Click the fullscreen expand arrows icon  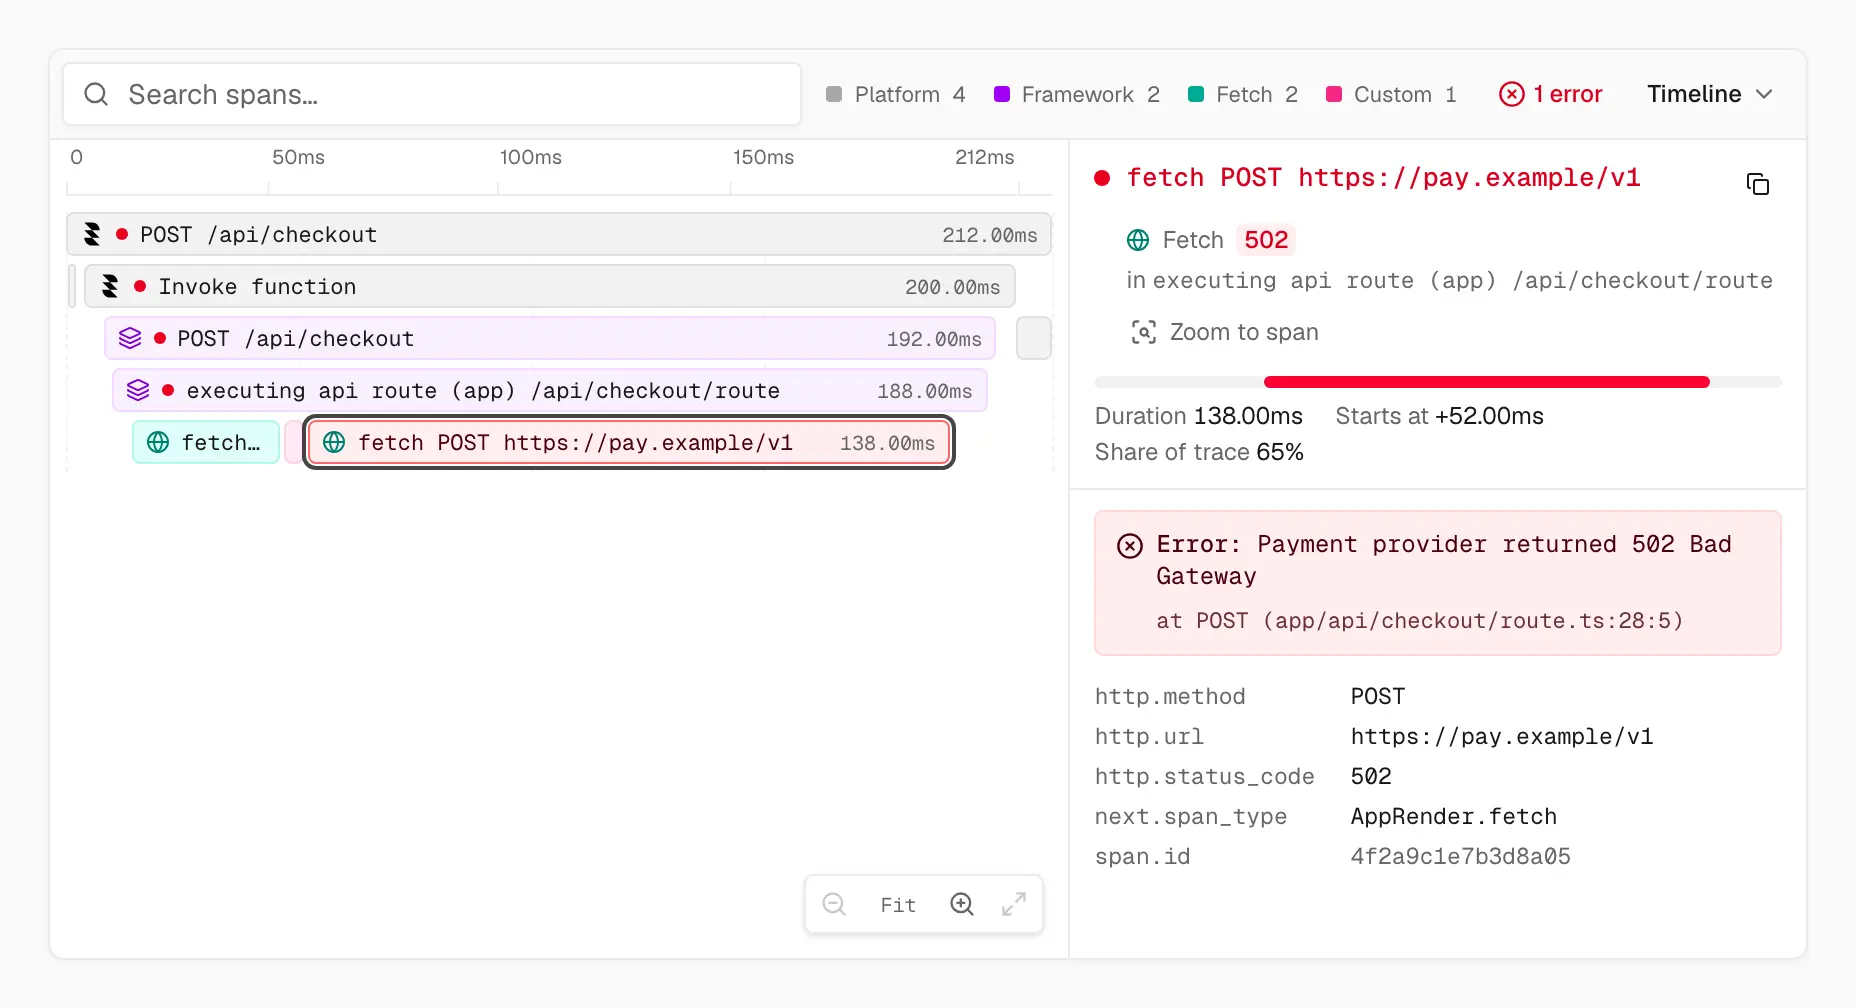tap(1014, 904)
